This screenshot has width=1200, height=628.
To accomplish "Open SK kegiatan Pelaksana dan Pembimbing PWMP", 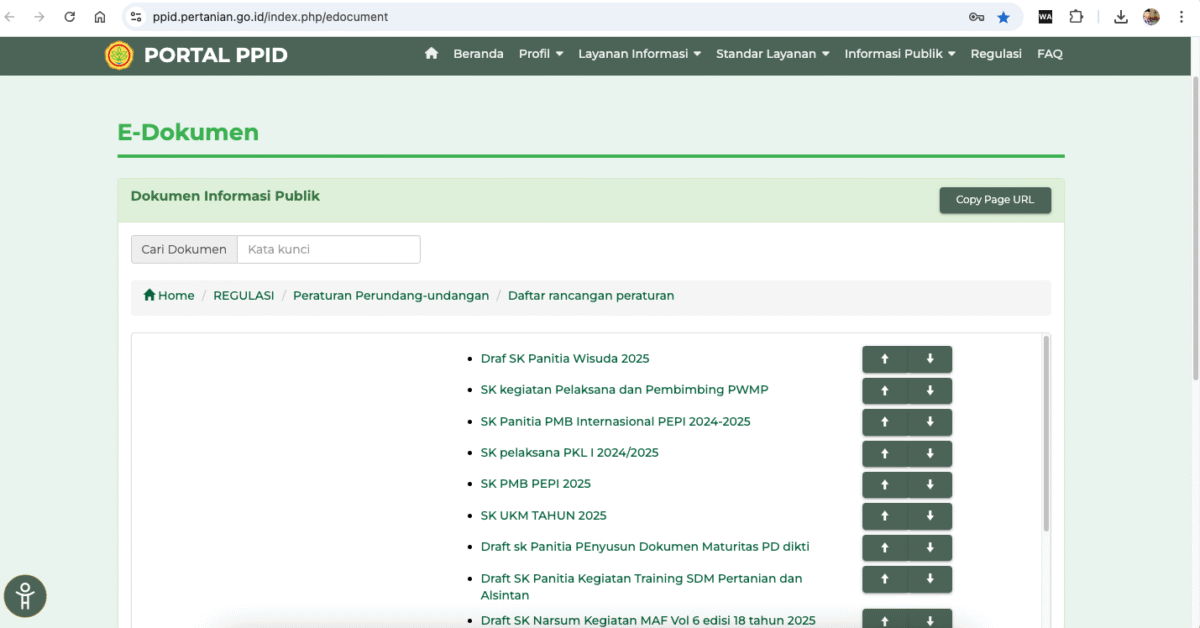I will (624, 390).
